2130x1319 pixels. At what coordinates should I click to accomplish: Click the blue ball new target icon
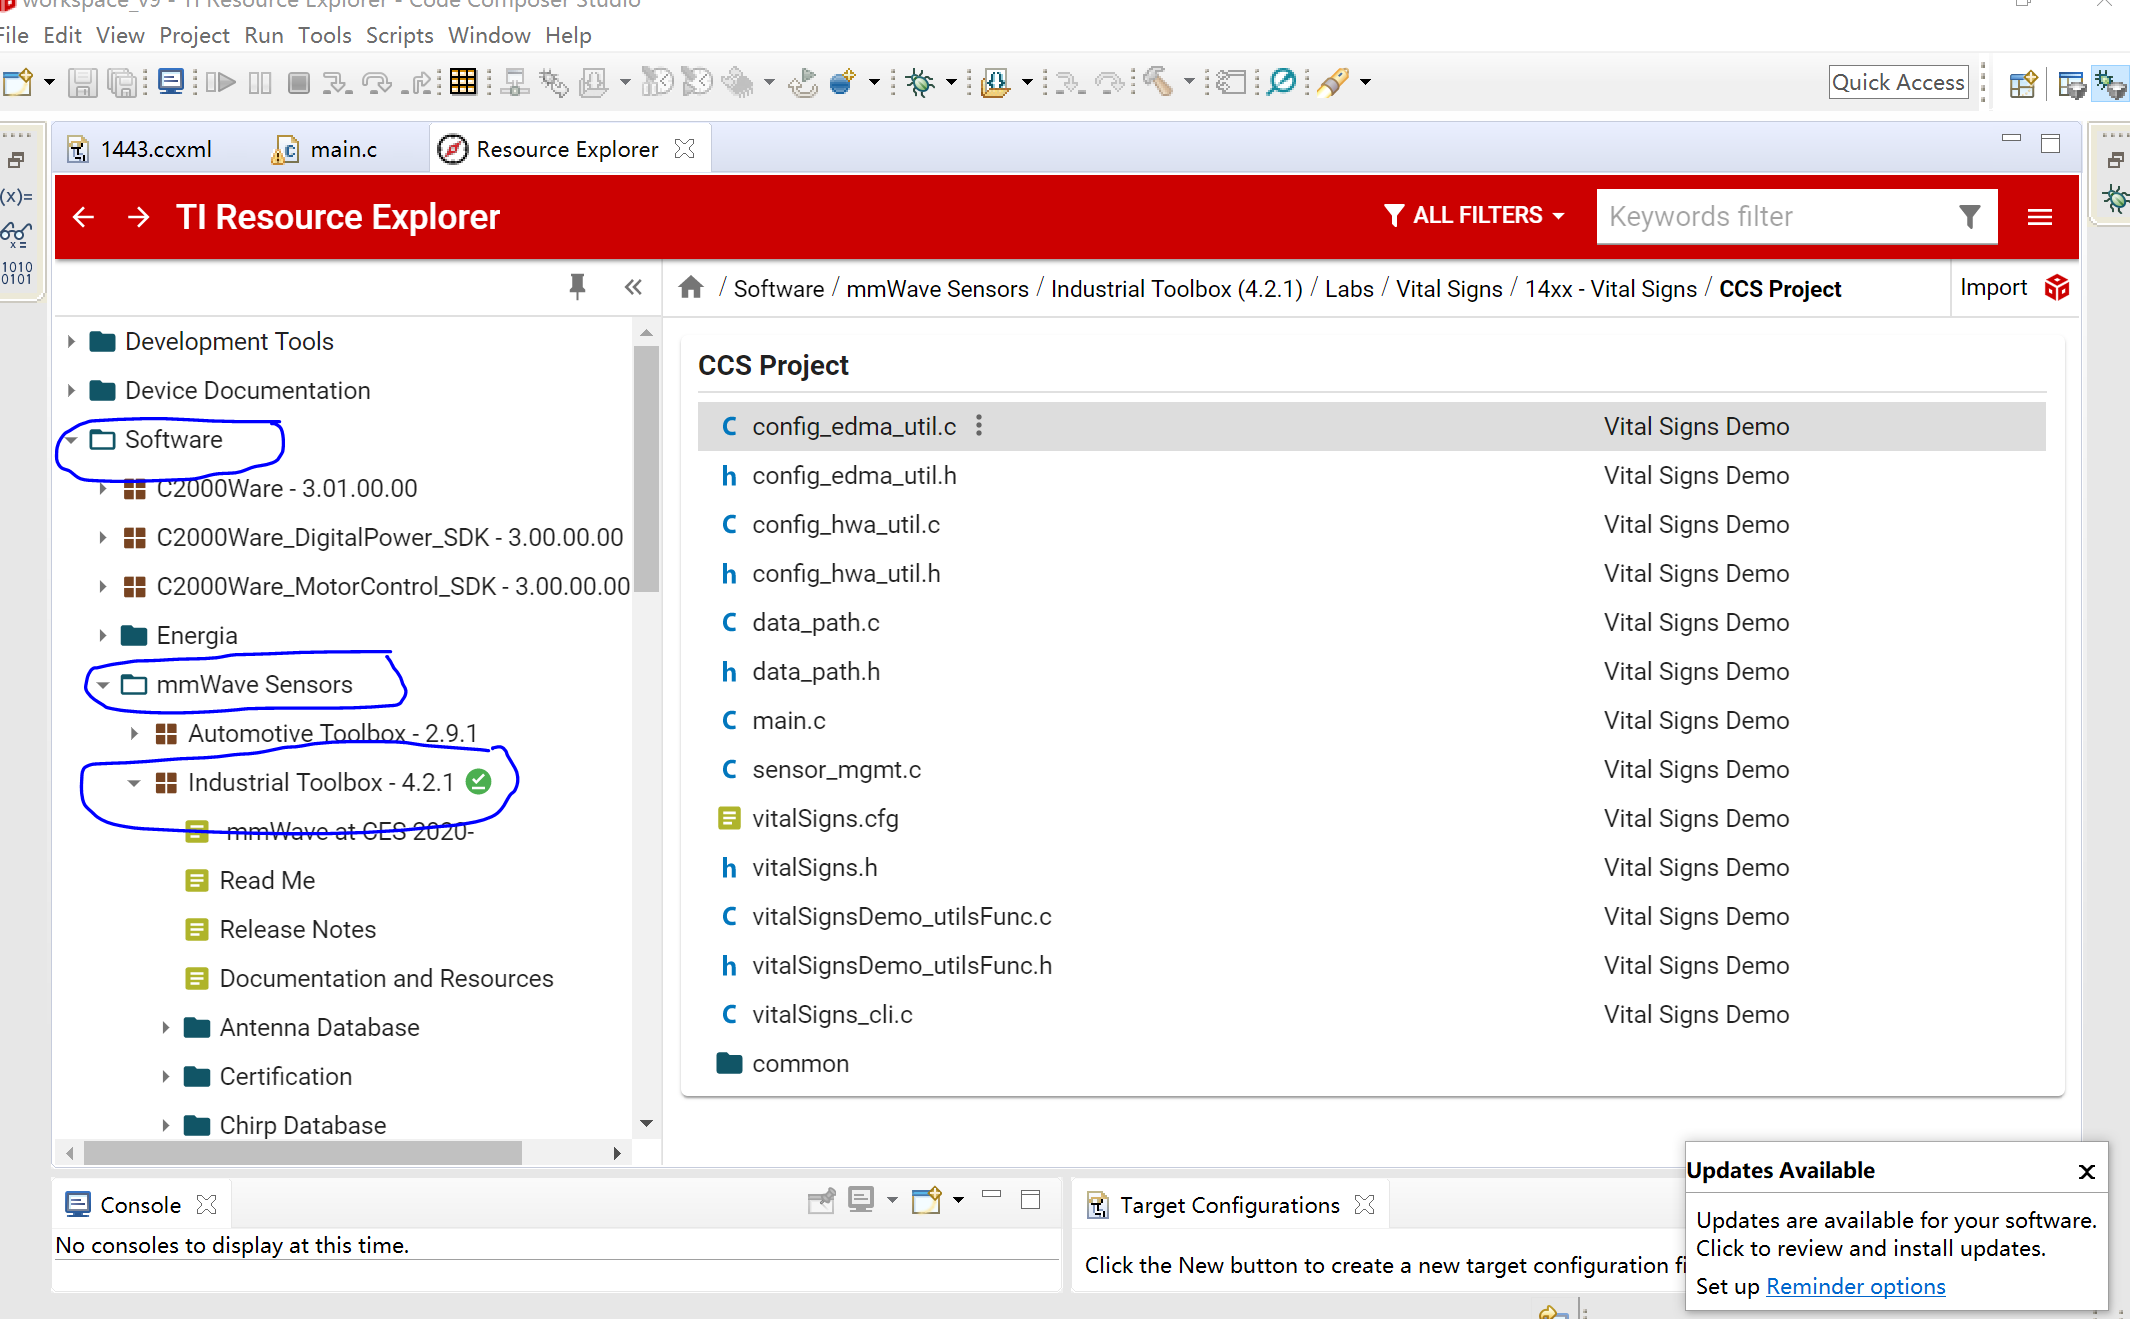[843, 81]
